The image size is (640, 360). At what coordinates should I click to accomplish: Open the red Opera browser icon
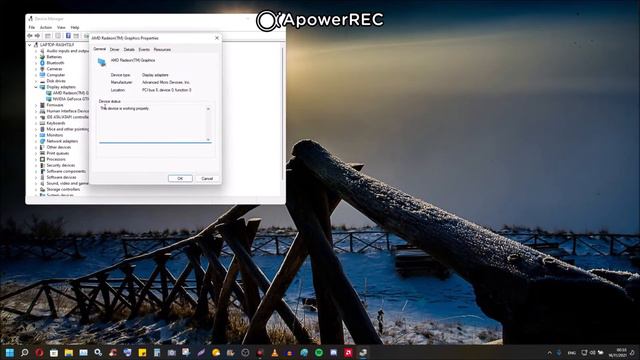[39, 352]
